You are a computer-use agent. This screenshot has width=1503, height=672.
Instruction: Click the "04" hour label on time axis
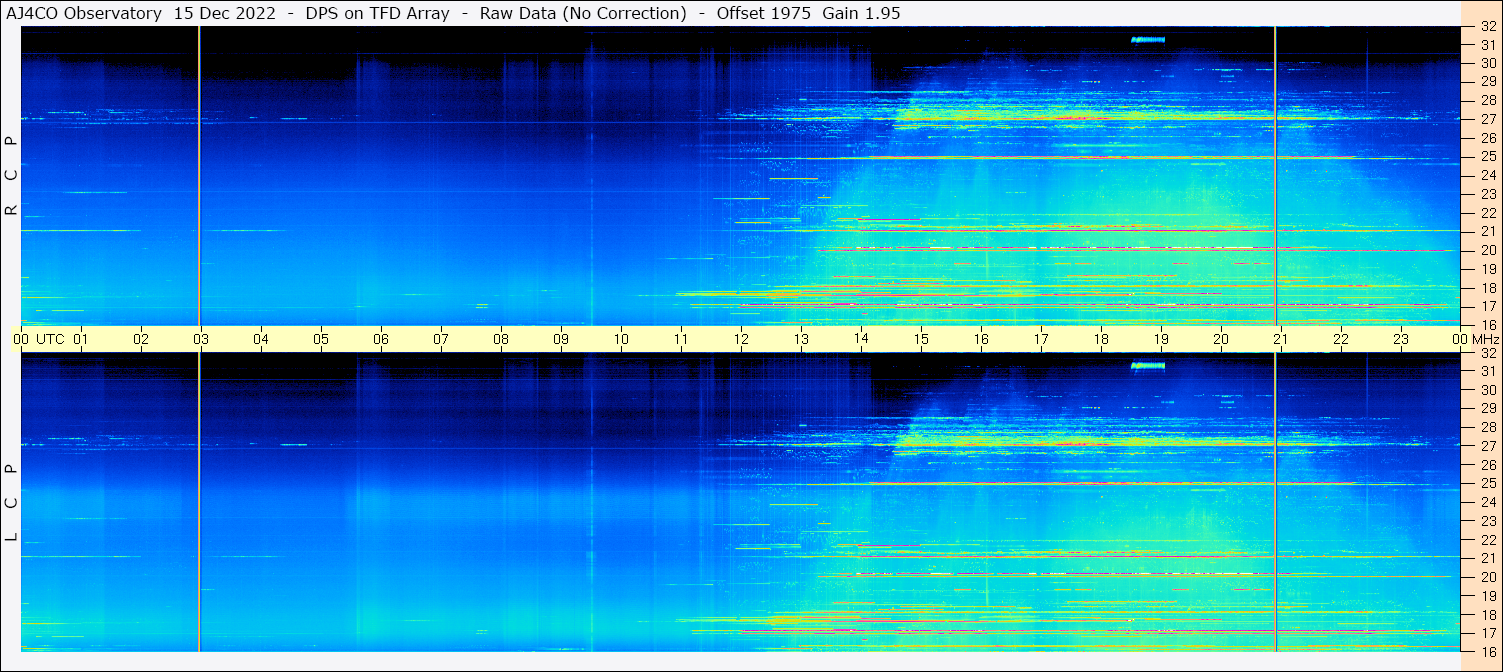(261, 339)
